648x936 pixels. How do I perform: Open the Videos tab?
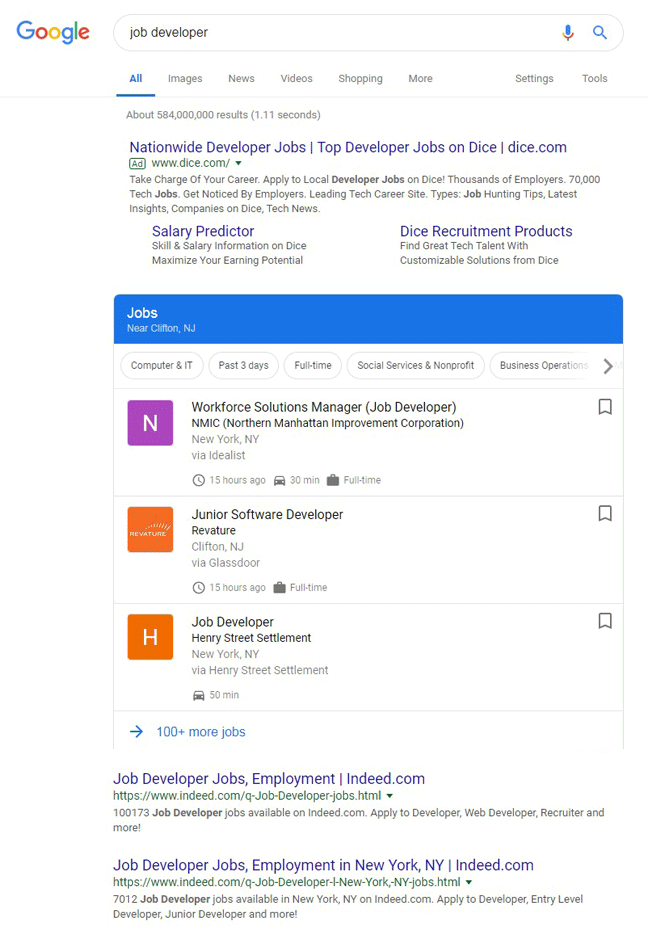click(x=297, y=78)
